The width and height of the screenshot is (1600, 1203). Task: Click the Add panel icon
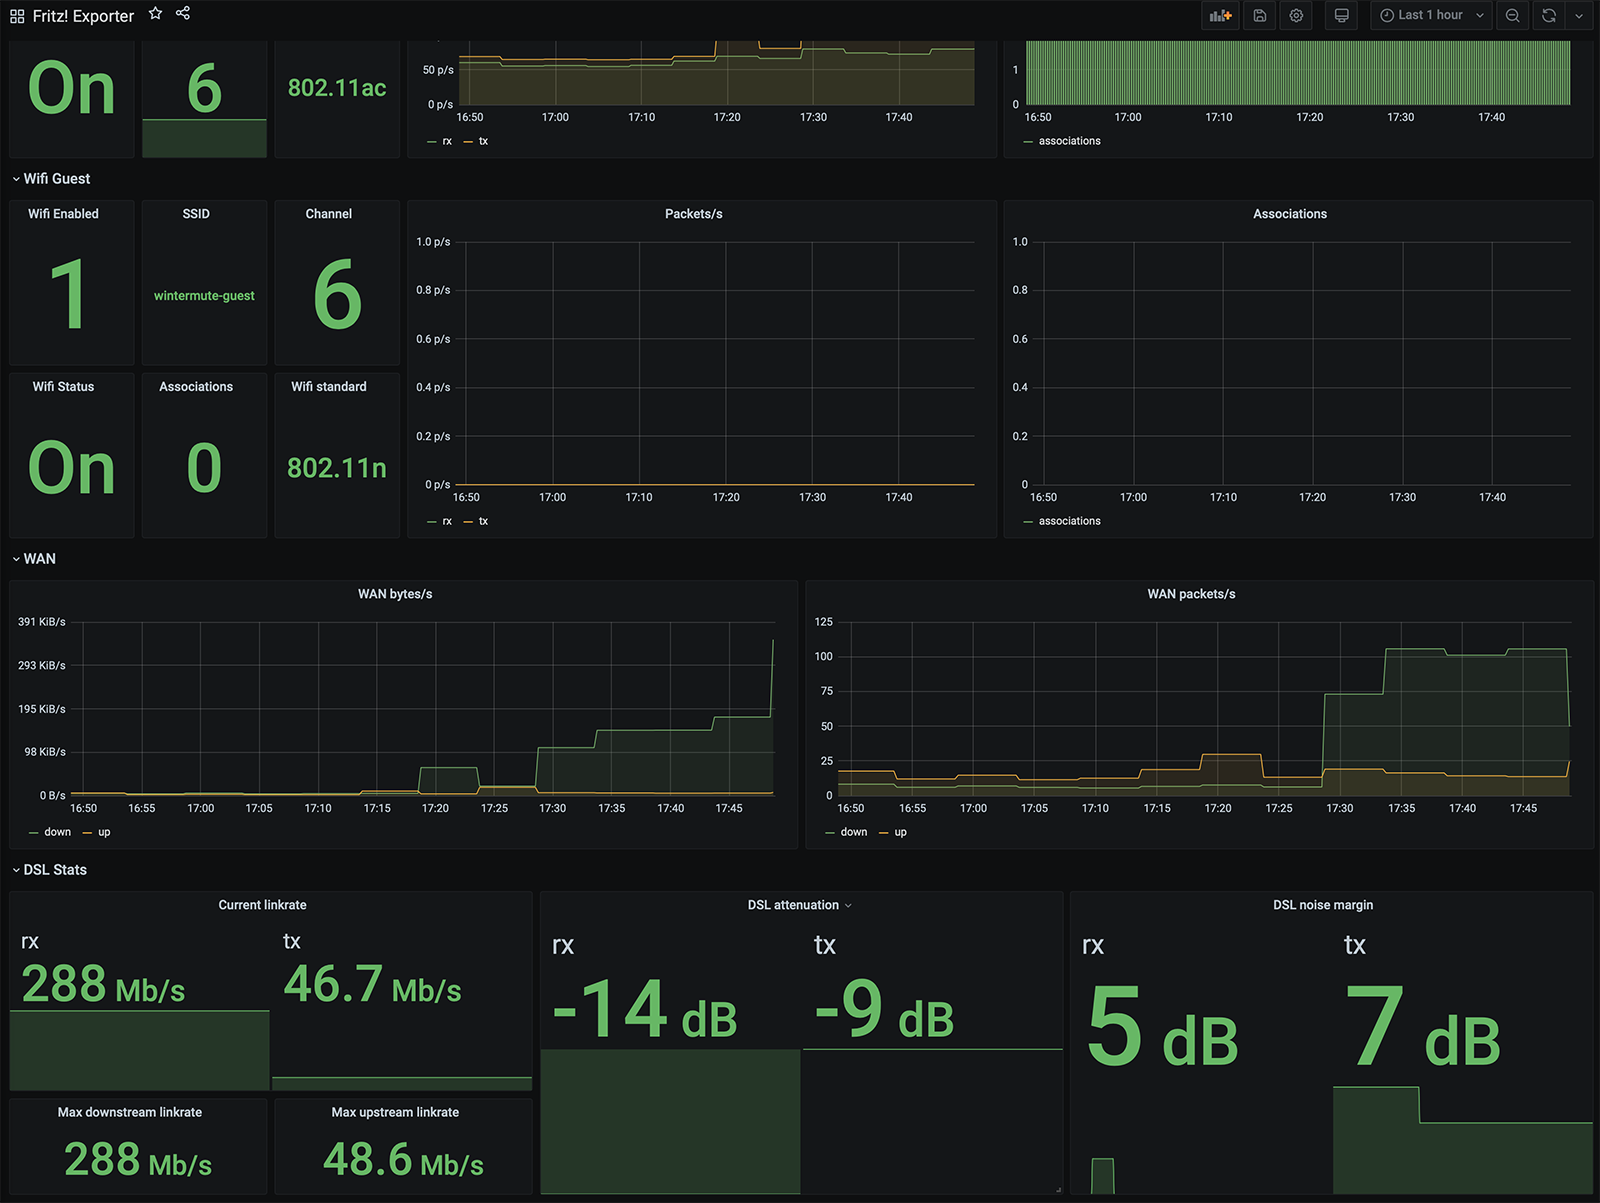pos(1220,16)
